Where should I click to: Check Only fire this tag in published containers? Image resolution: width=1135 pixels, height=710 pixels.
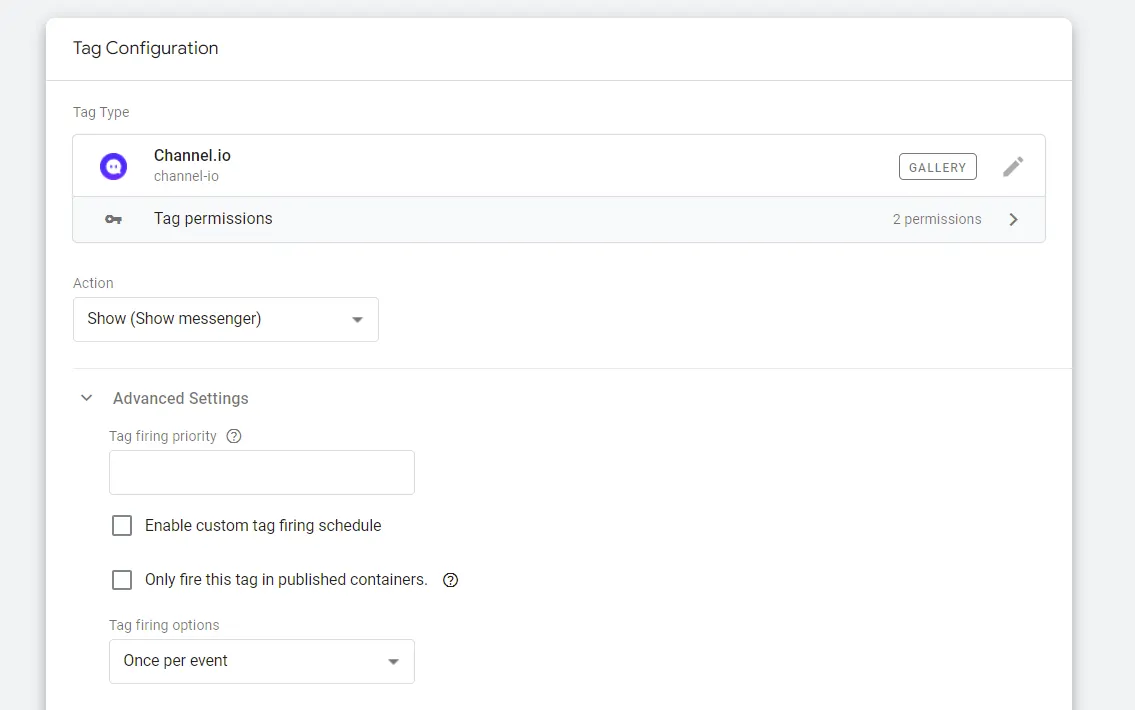point(122,580)
